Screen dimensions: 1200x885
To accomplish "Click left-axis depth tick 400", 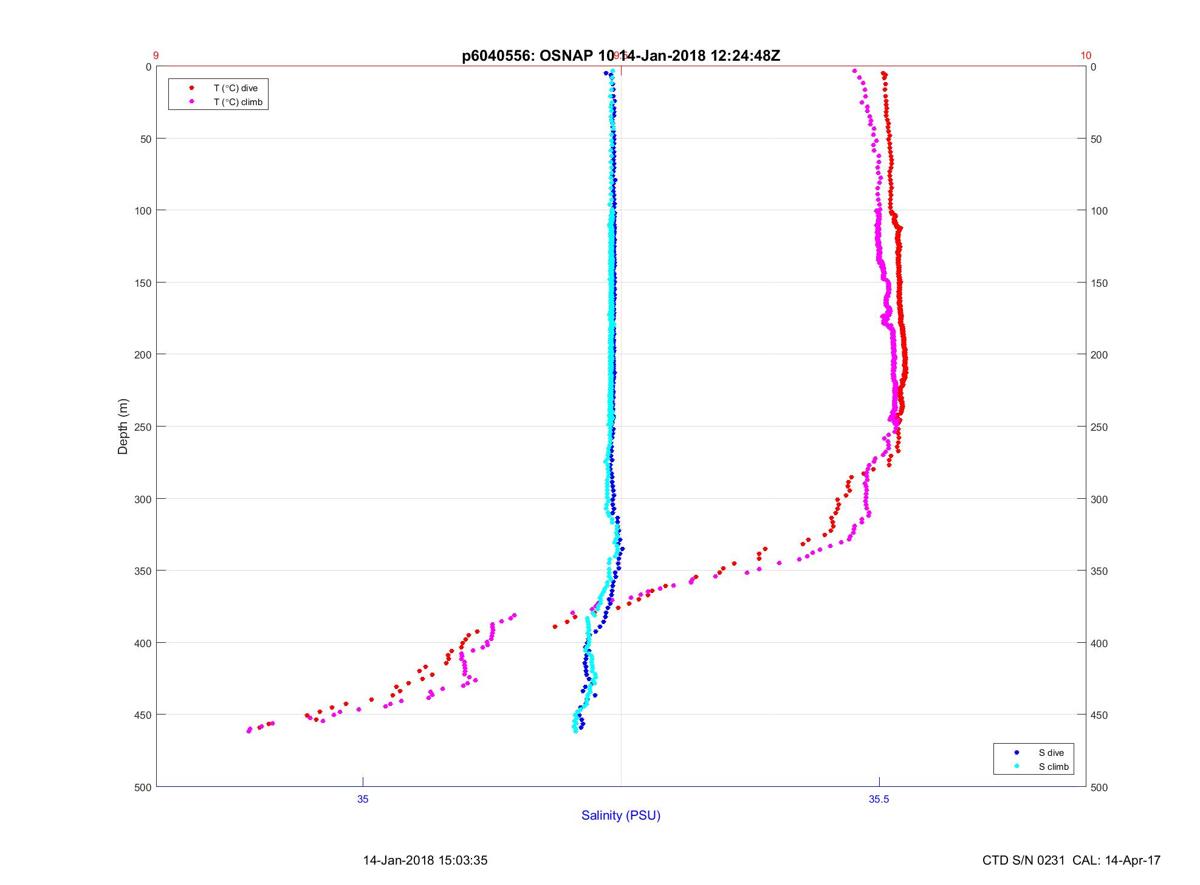I will [141, 643].
